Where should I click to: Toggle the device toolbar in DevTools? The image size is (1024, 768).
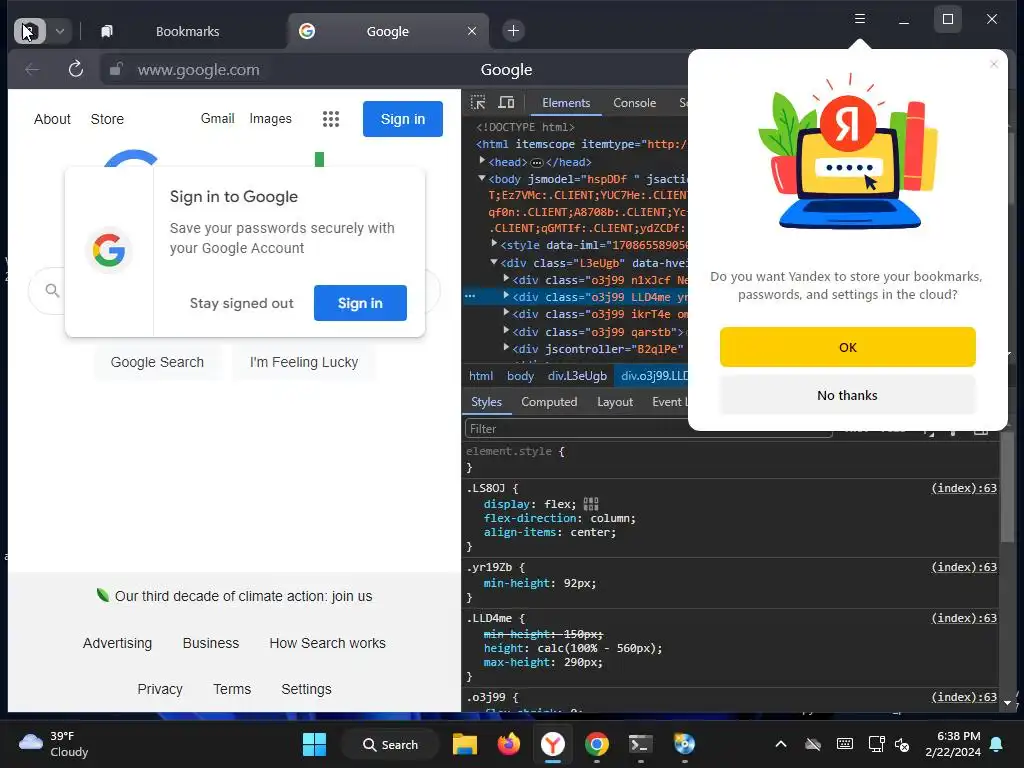506,103
